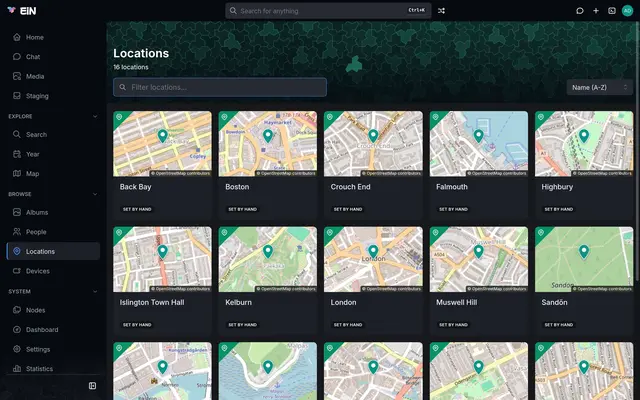Click the Map icon in sidebar
640x400 pixels.
tap(17, 173)
